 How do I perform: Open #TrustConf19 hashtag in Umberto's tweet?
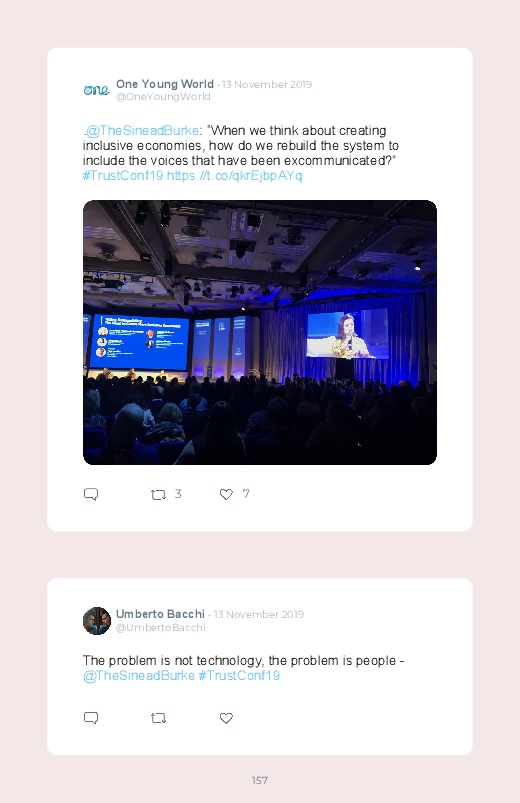click(x=239, y=675)
